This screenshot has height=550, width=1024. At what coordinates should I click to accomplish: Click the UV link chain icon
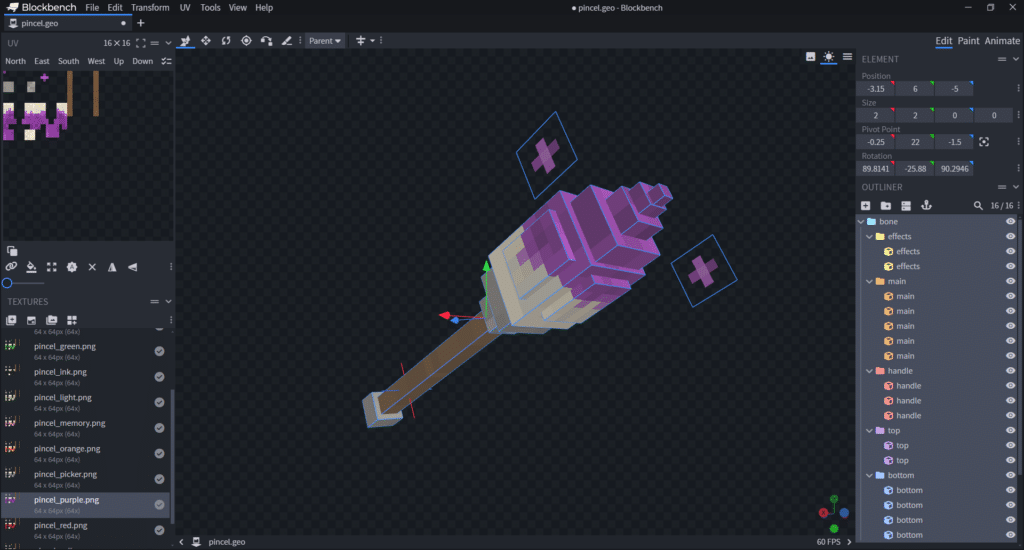11,267
